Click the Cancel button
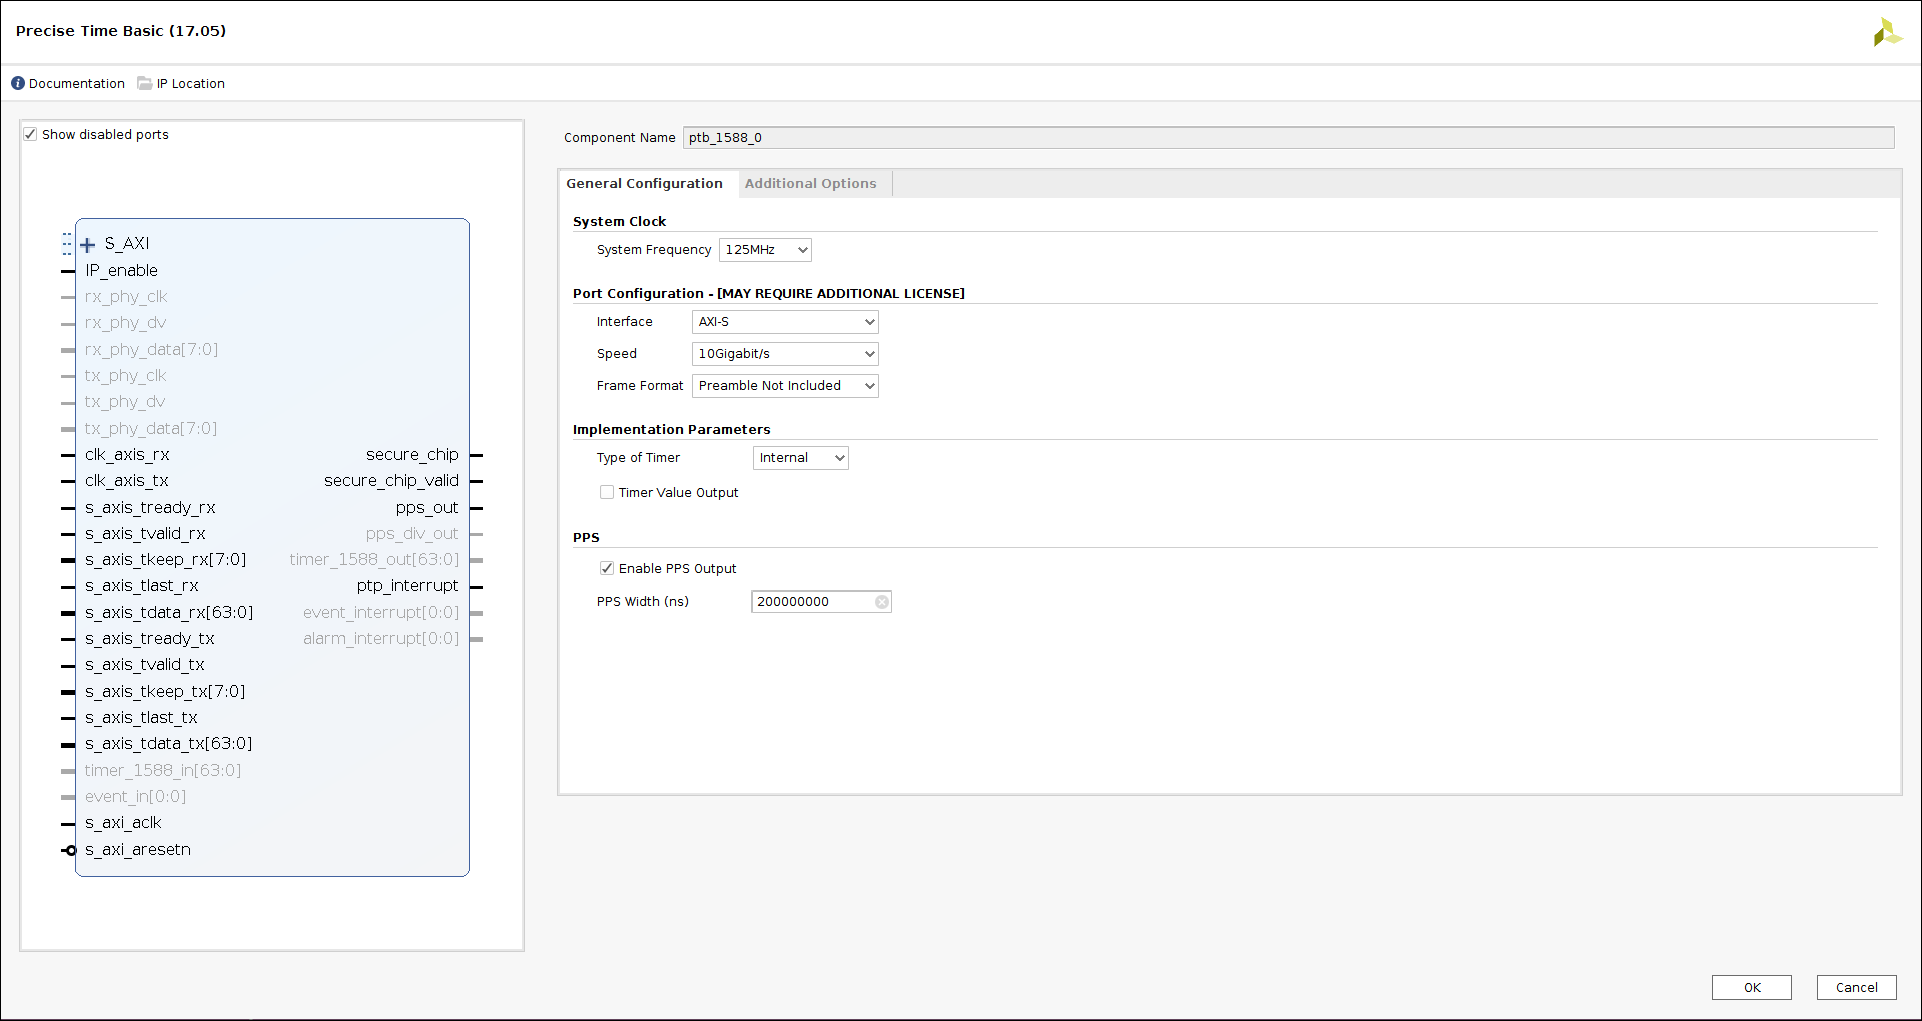The width and height of the screenshot is (1922, 1021). point(1856,988)
